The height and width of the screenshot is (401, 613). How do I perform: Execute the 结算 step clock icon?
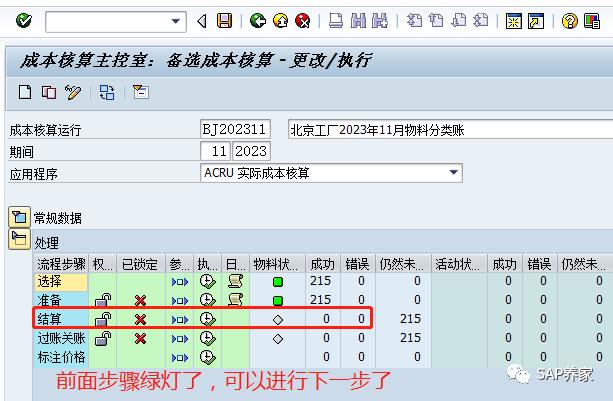point(207,319)
